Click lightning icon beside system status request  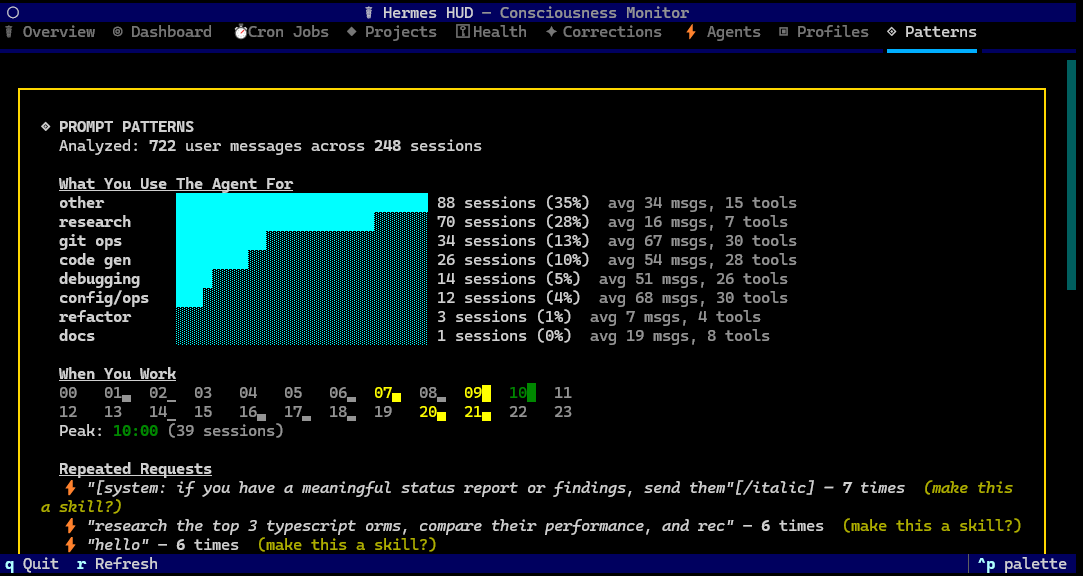pyautogui.click(x=70, y=488)
